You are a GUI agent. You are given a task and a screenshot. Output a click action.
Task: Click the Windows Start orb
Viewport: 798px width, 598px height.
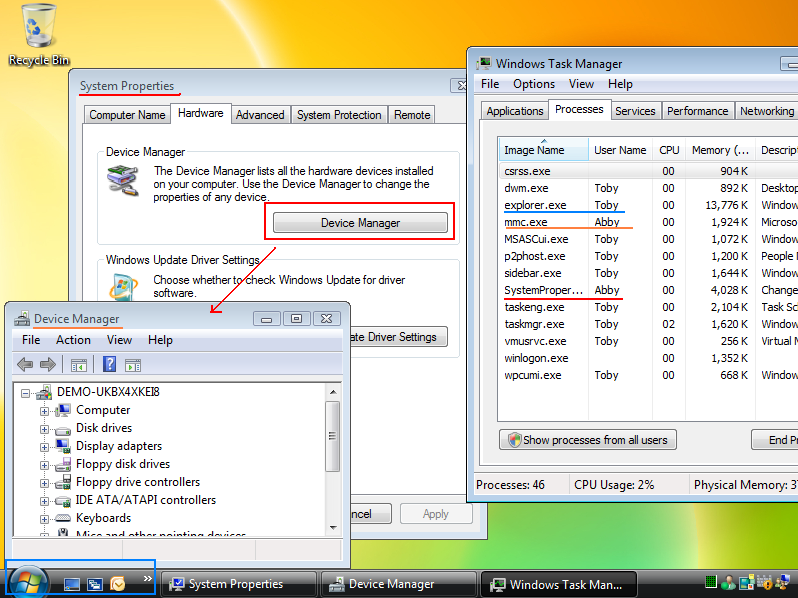[x=28, y=583]
